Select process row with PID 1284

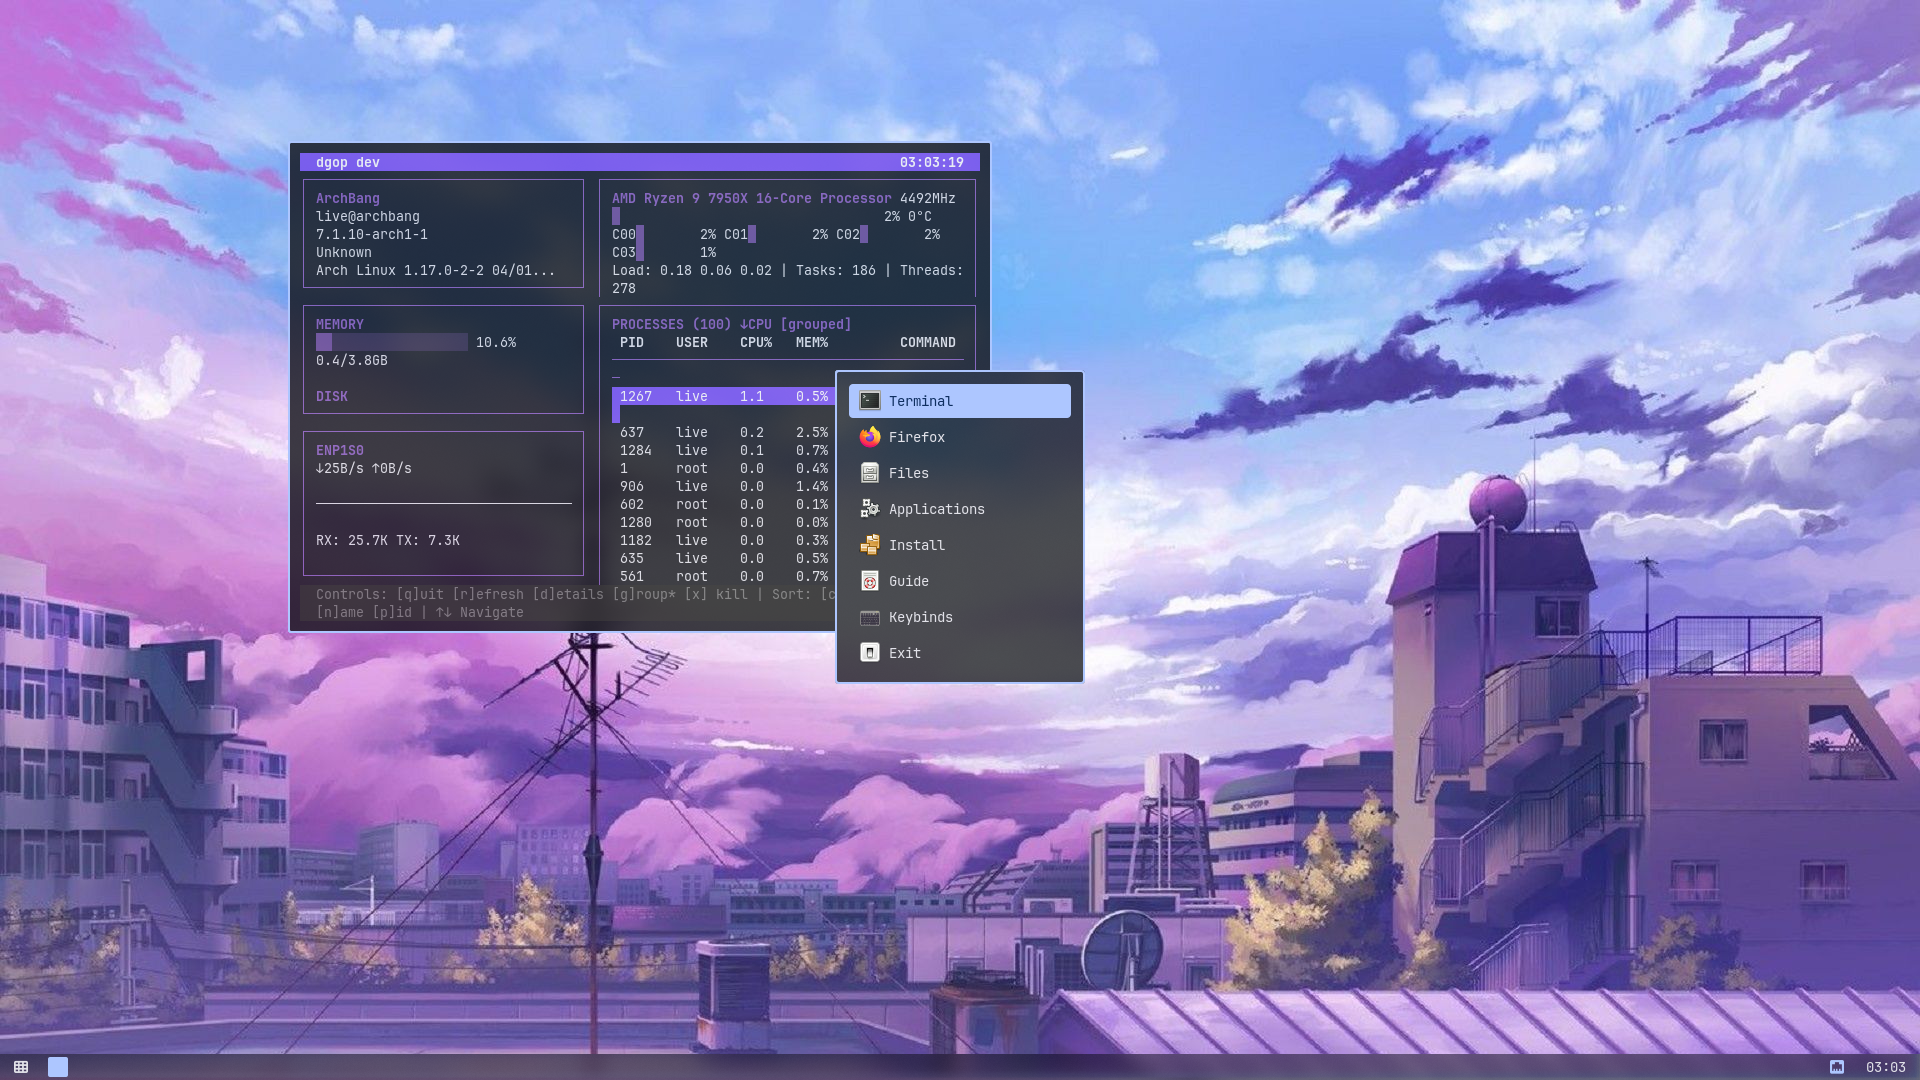click(x=724, y=450)
